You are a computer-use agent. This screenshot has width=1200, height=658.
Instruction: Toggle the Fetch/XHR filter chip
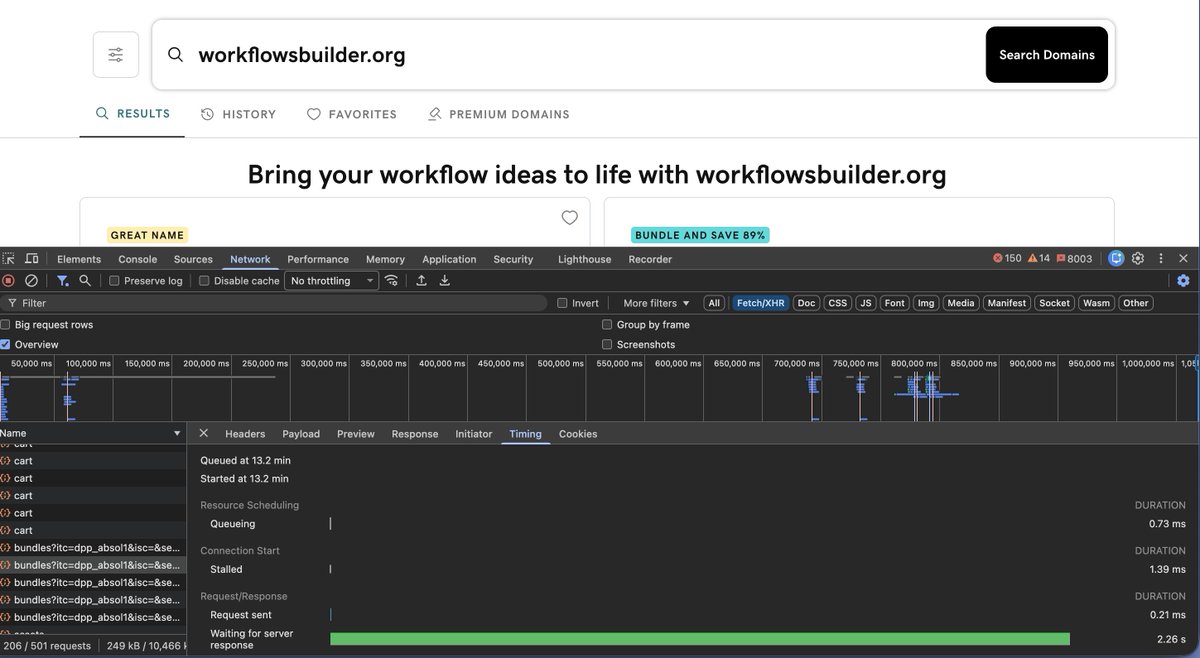pyautogui.click(x=761, y=303)
